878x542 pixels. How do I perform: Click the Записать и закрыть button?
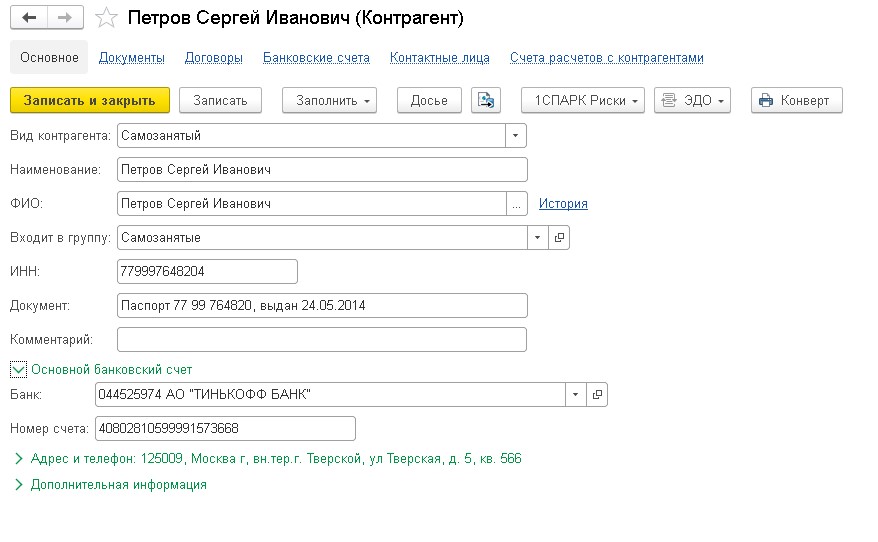click(x=90, y=100)
